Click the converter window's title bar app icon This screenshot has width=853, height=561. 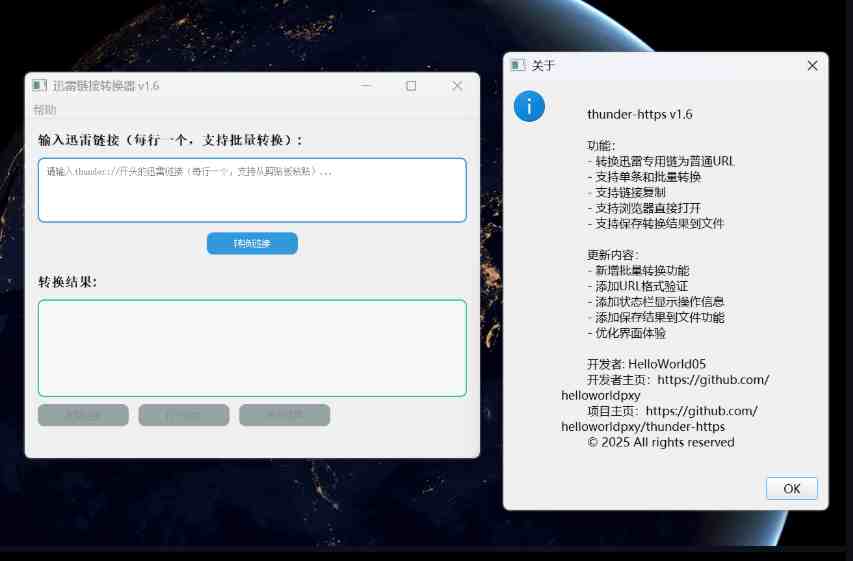39,86
